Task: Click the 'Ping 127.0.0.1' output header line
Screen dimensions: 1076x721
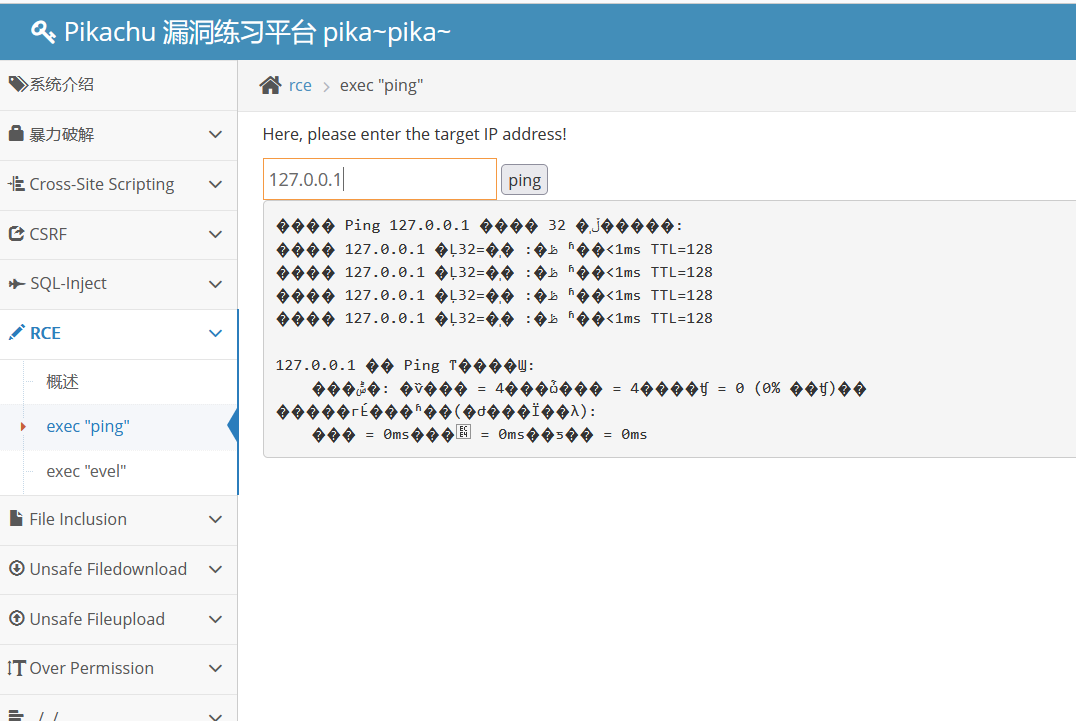Action: pos(479,226)
